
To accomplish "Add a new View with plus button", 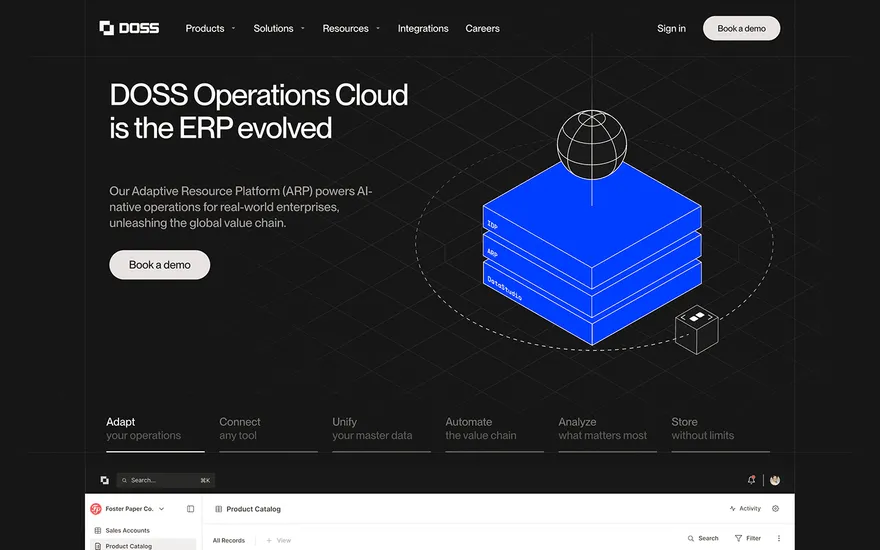I will pyautogui.click(x=278, y=540).
